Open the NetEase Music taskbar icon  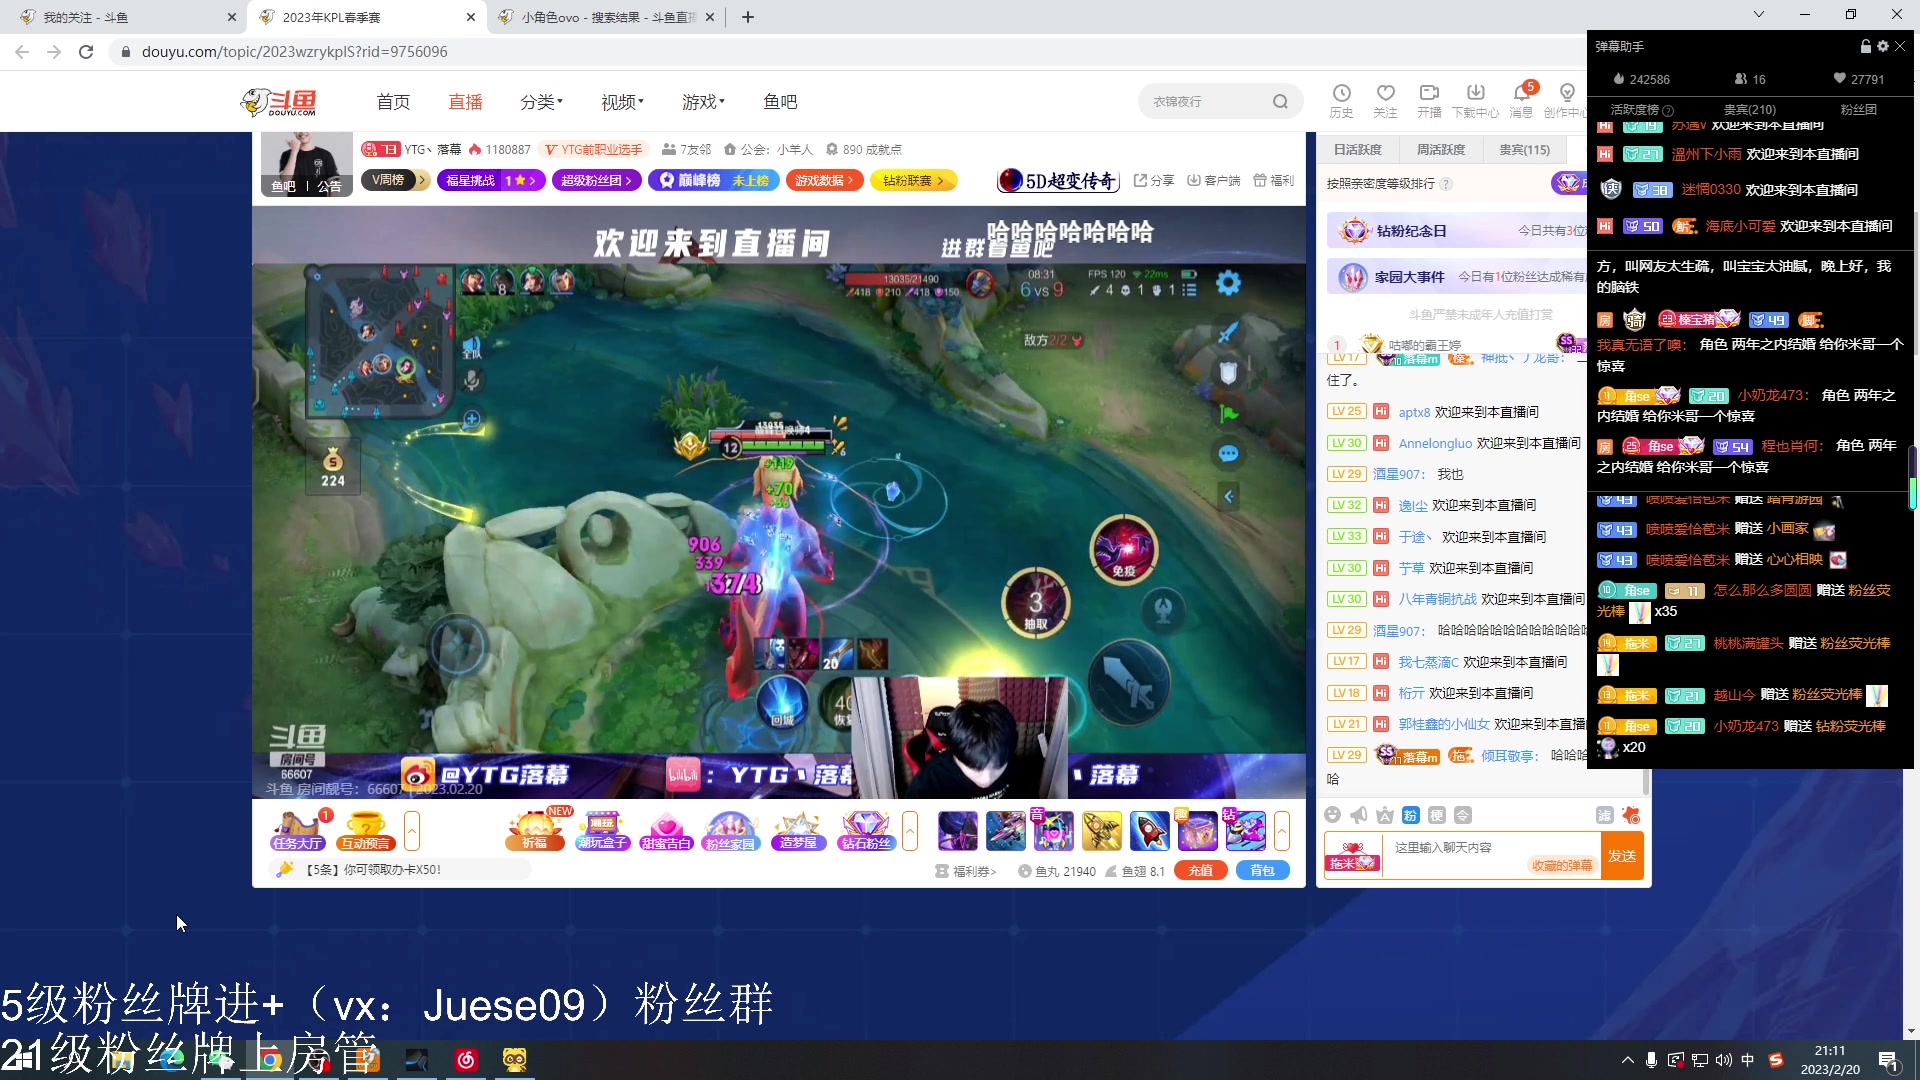[466, 1059]
